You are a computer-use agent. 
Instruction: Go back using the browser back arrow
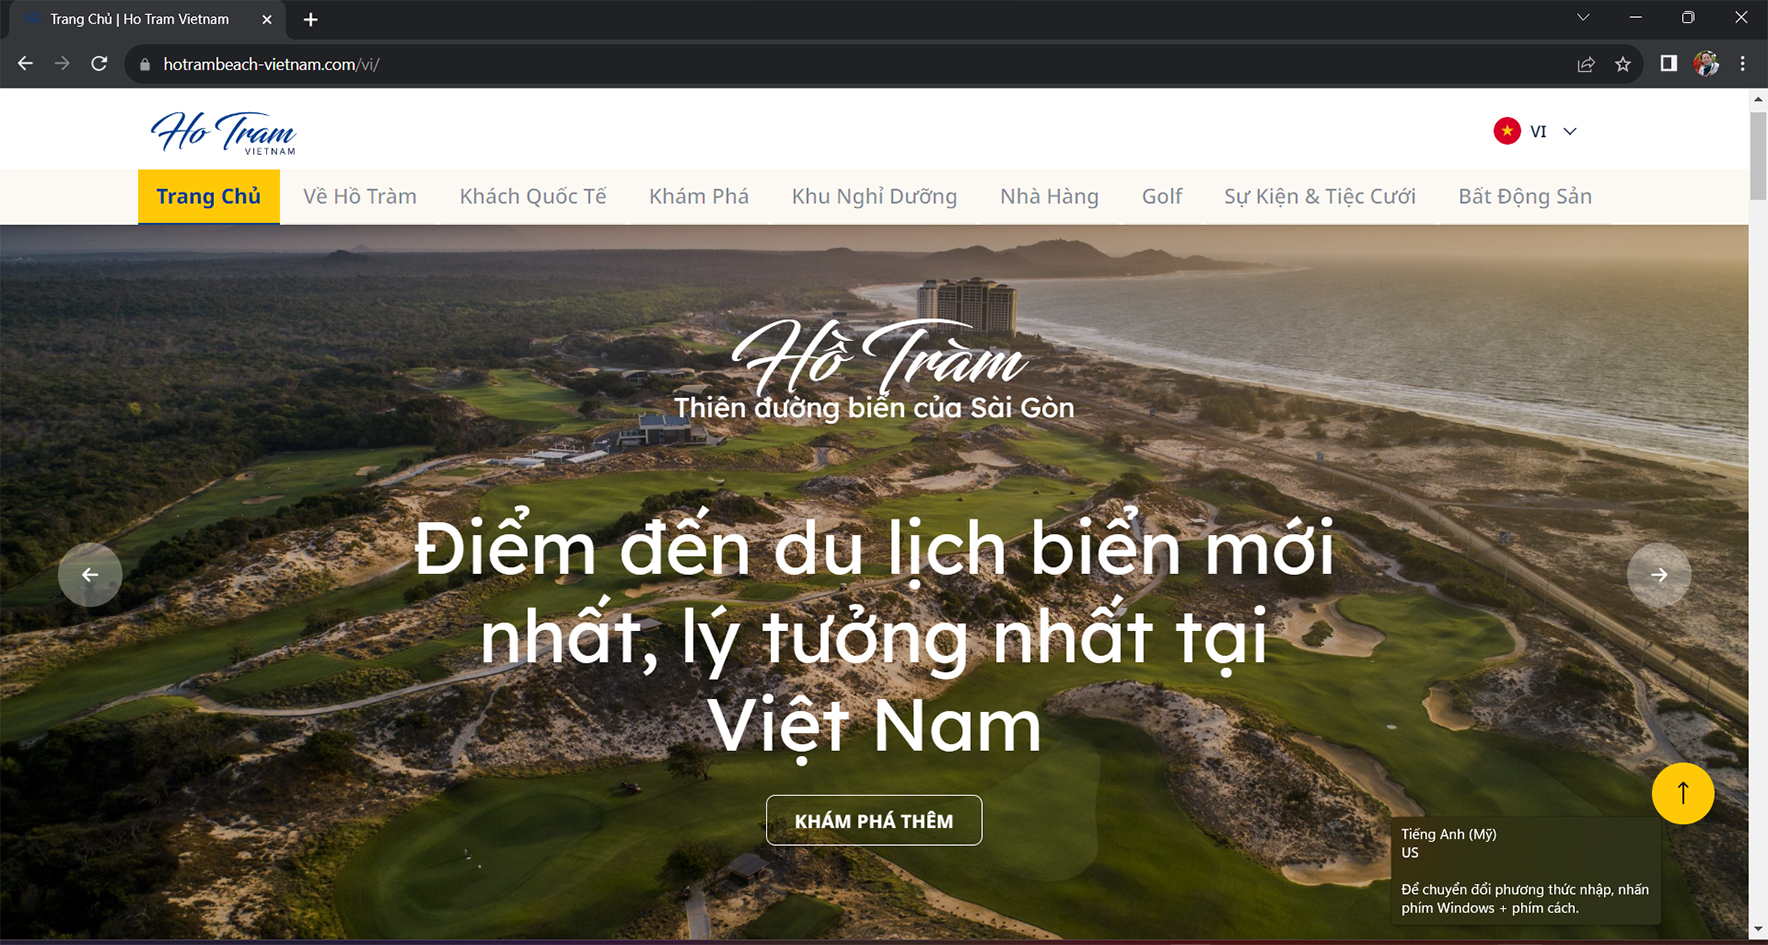point(25,64)
